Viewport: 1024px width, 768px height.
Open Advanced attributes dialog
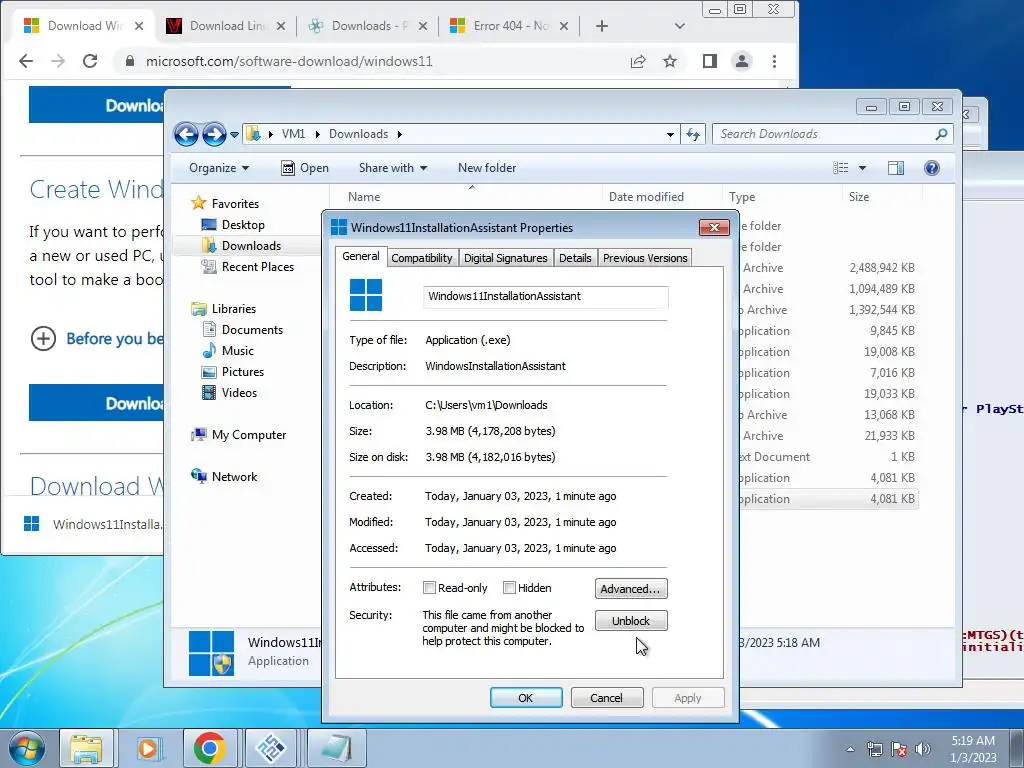click(631, 588)
